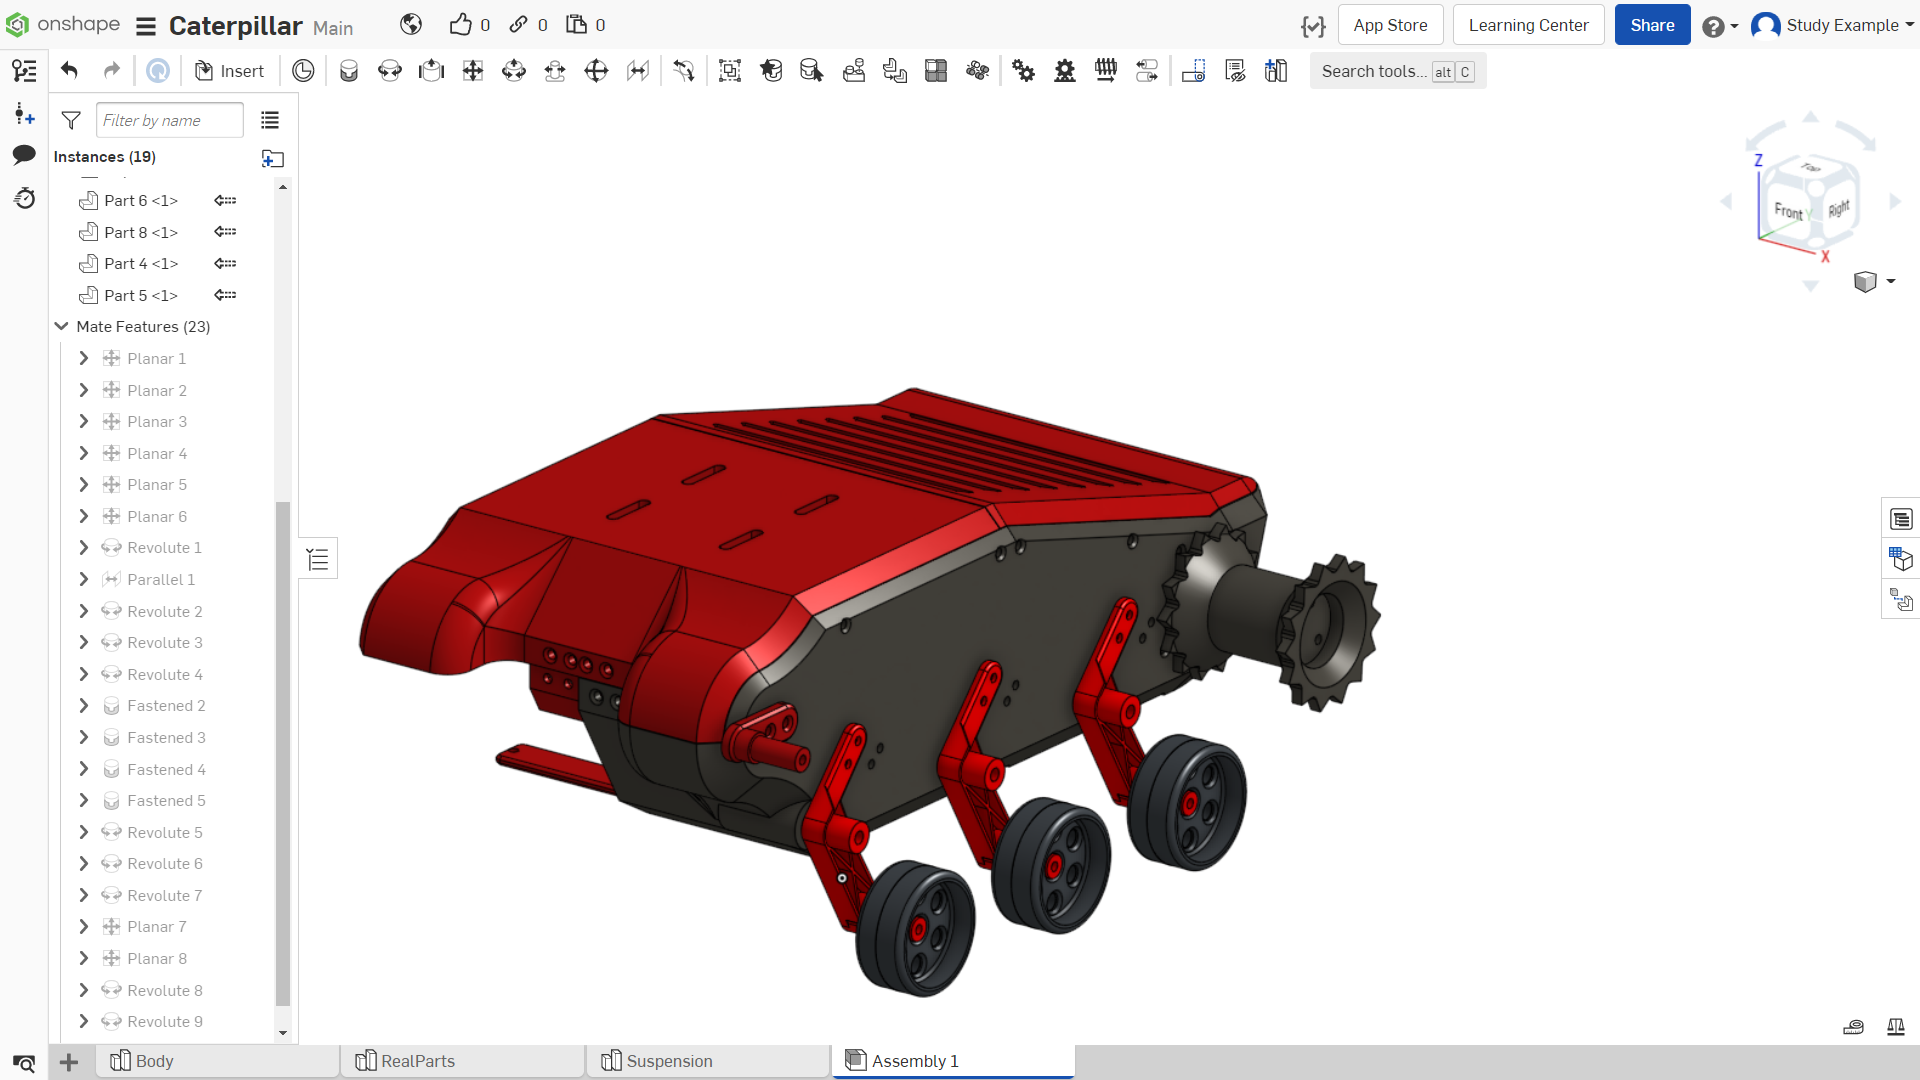Click the add folder icon by Instances
Screen dimensions: 1920x1080
273,158
